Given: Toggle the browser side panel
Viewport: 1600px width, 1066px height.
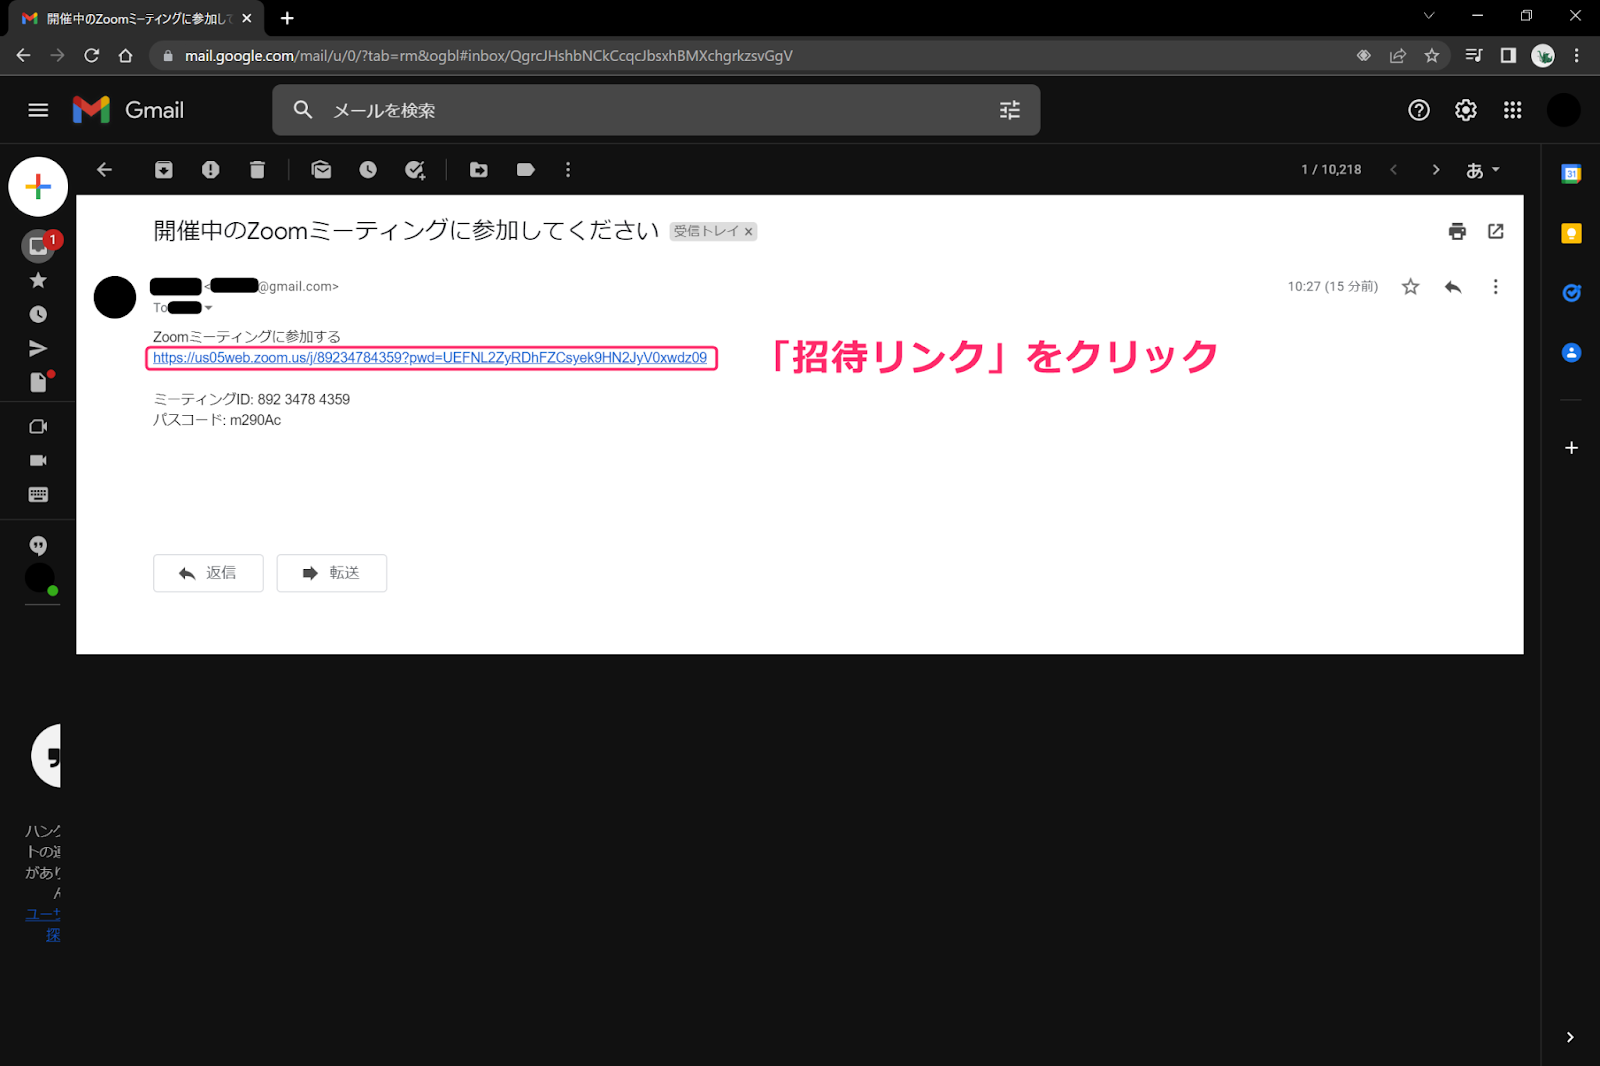Looking at the screenshot, I should [1508, 56].
